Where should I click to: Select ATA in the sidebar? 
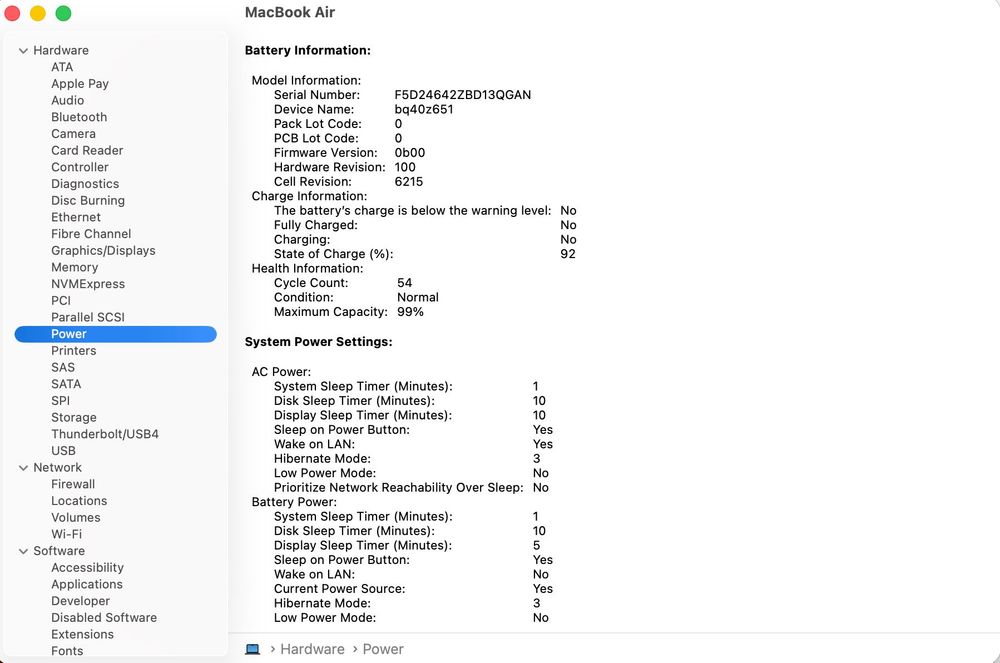coord(62,67)
